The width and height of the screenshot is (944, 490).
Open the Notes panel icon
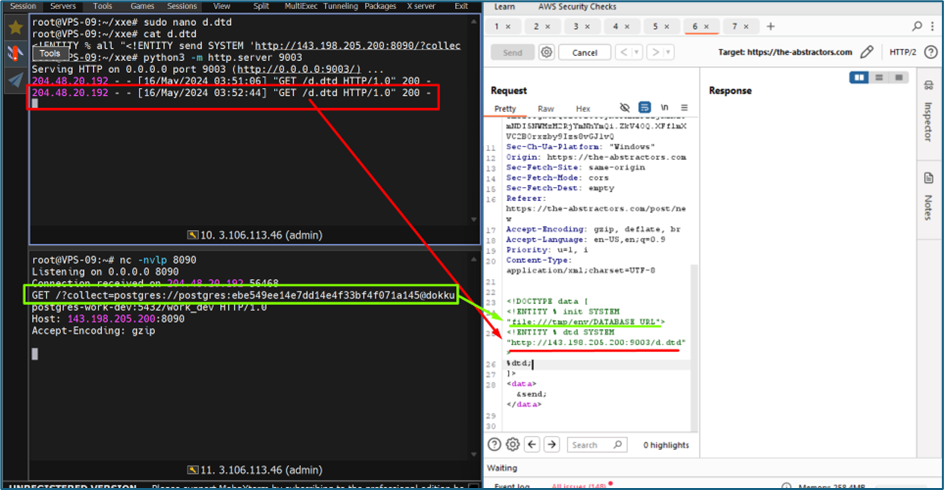click(x=928, y=178)
